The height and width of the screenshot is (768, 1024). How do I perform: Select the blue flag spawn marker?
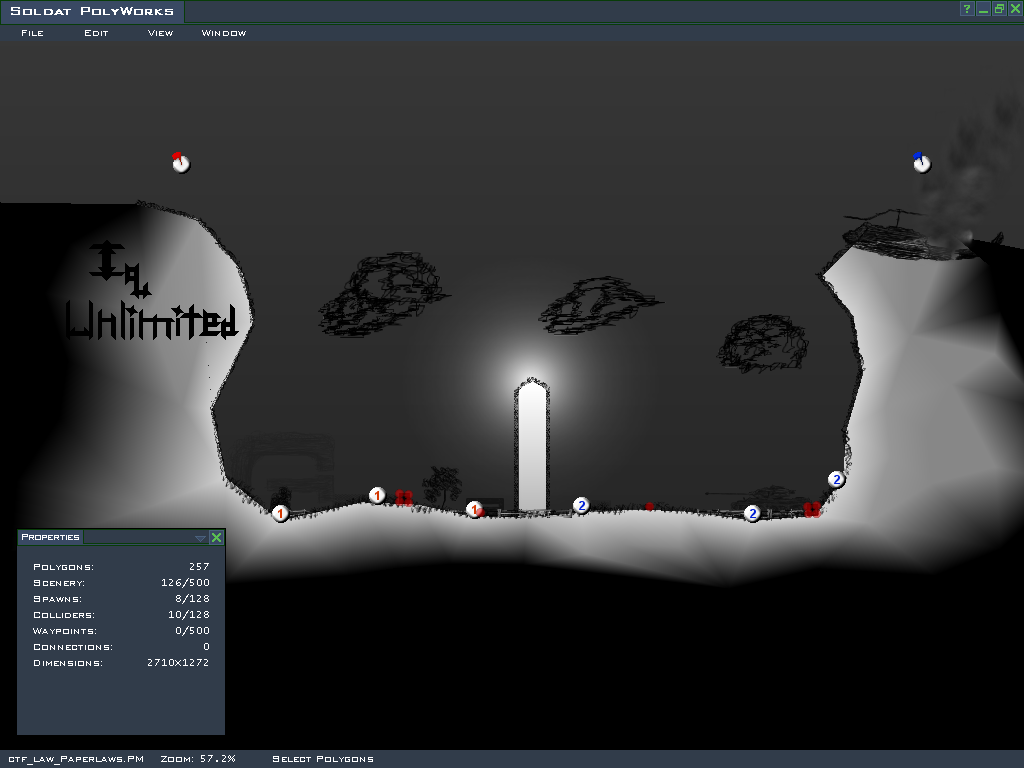click(921, 163)
